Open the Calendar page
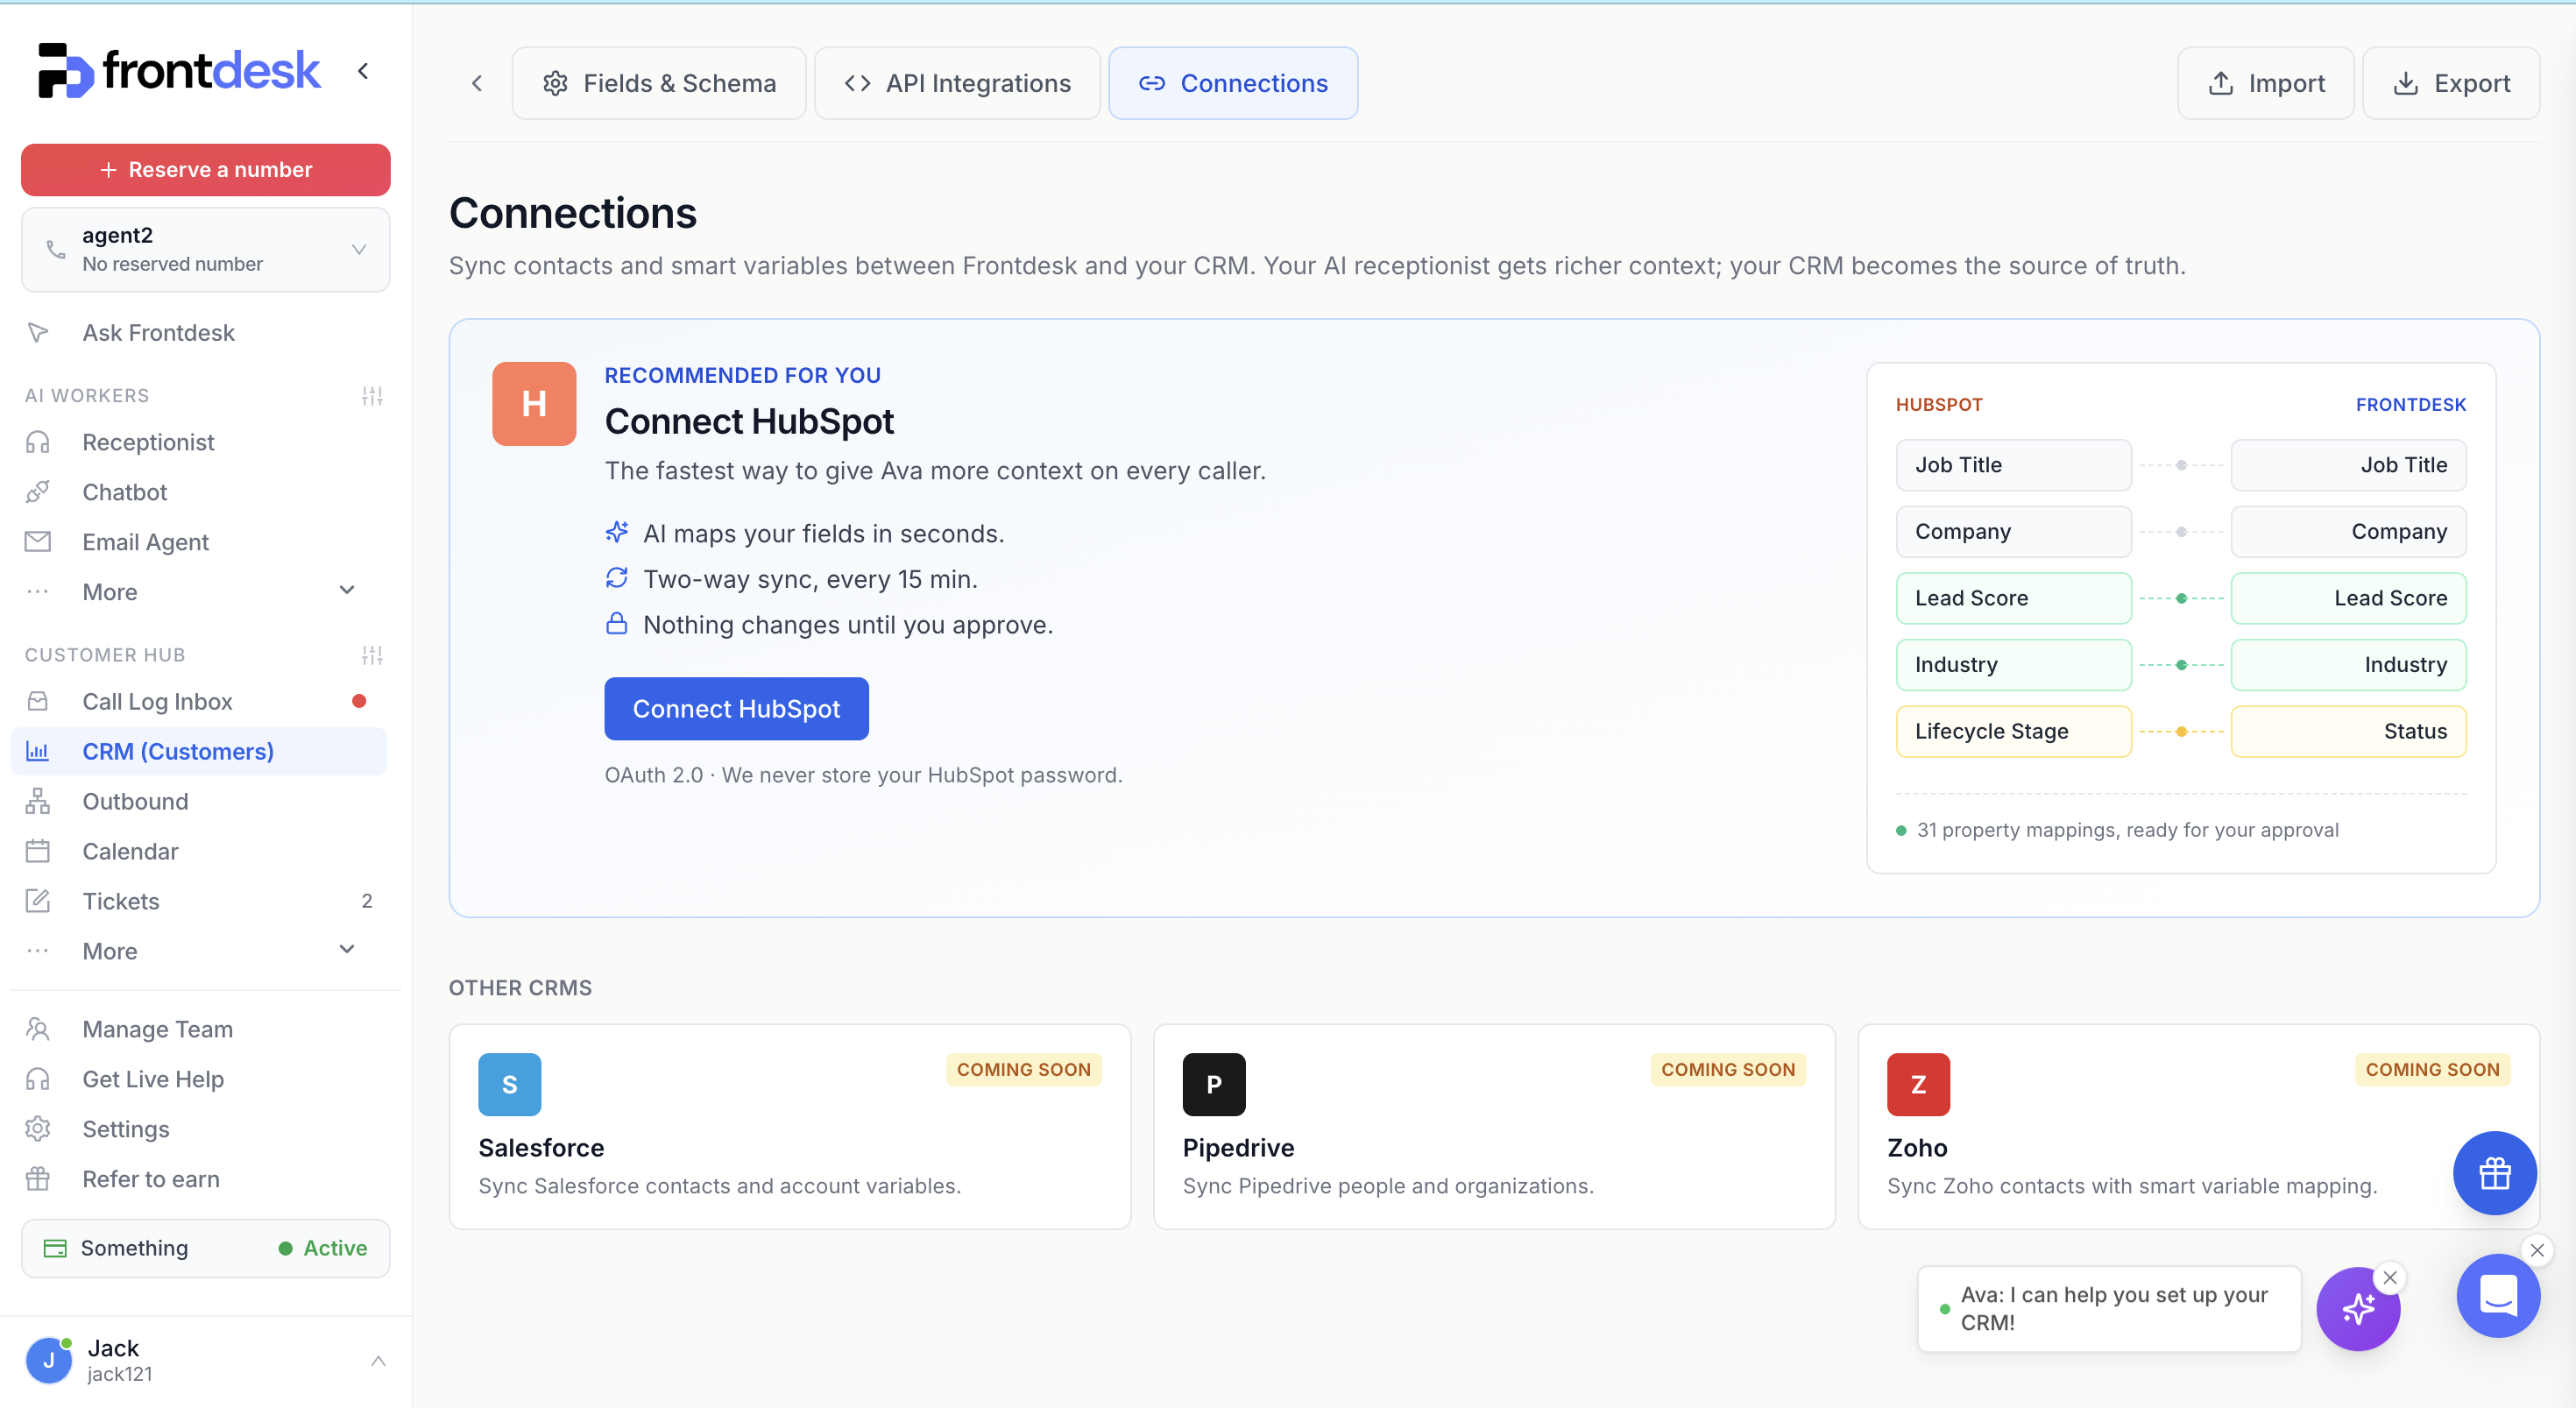 click(x=130, y=851)
